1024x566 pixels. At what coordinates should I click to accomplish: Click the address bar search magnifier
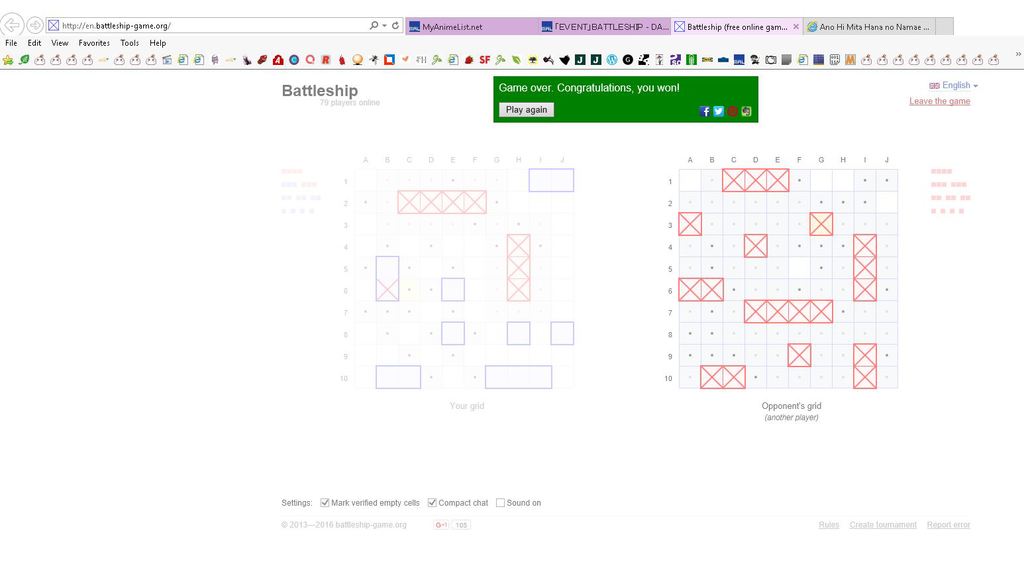(374, 25)
